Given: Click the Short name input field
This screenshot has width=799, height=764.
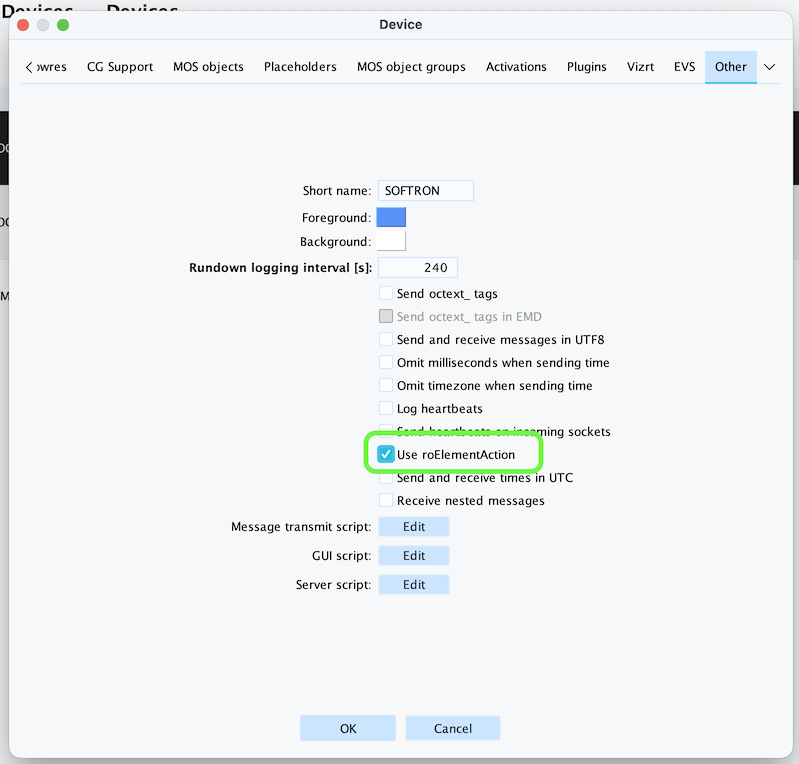Looking at the screenshot, I should coord(425,190).
